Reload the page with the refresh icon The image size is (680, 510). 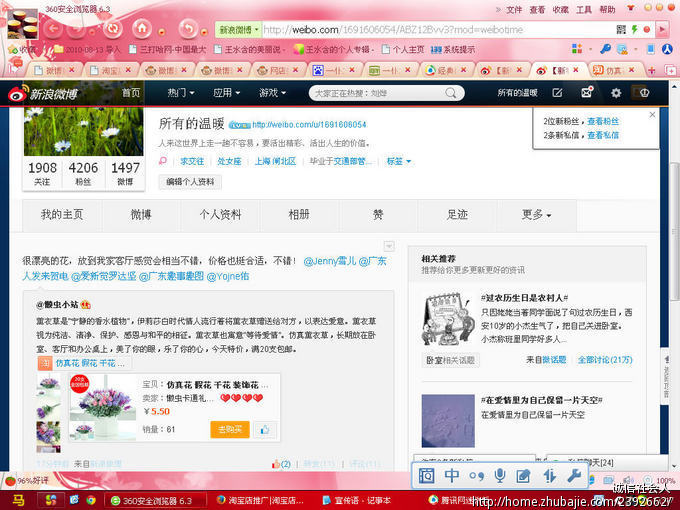pos(112,29)
